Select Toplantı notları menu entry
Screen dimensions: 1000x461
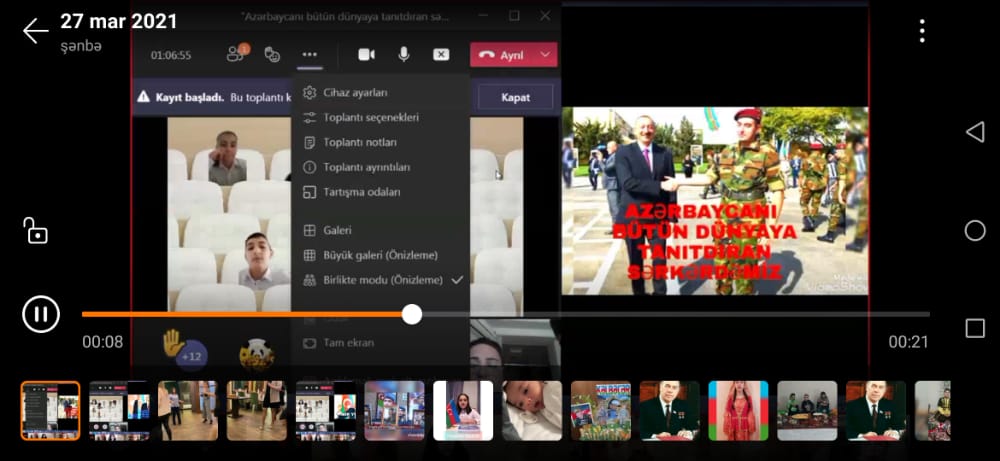click(381, 142)
